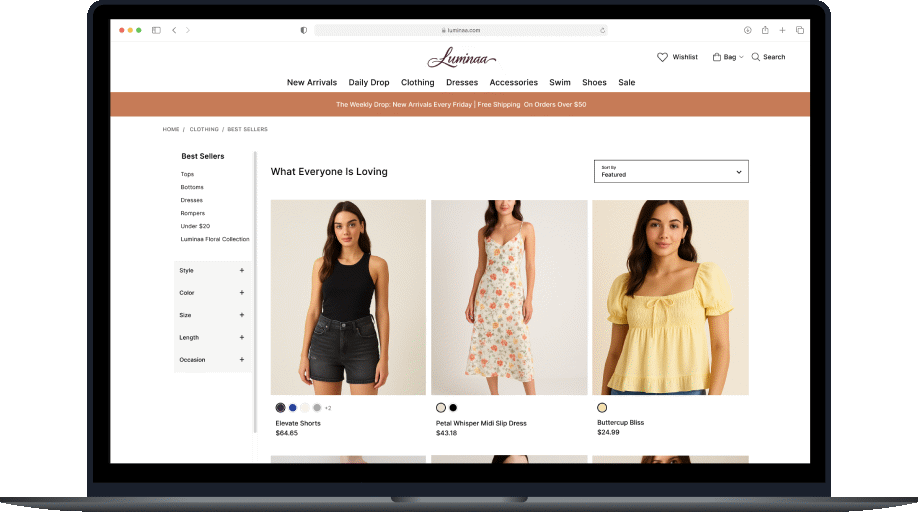Click the Buttercup Bliss title
The height and width of the screenshot is (512, 918).
point(621,422)
